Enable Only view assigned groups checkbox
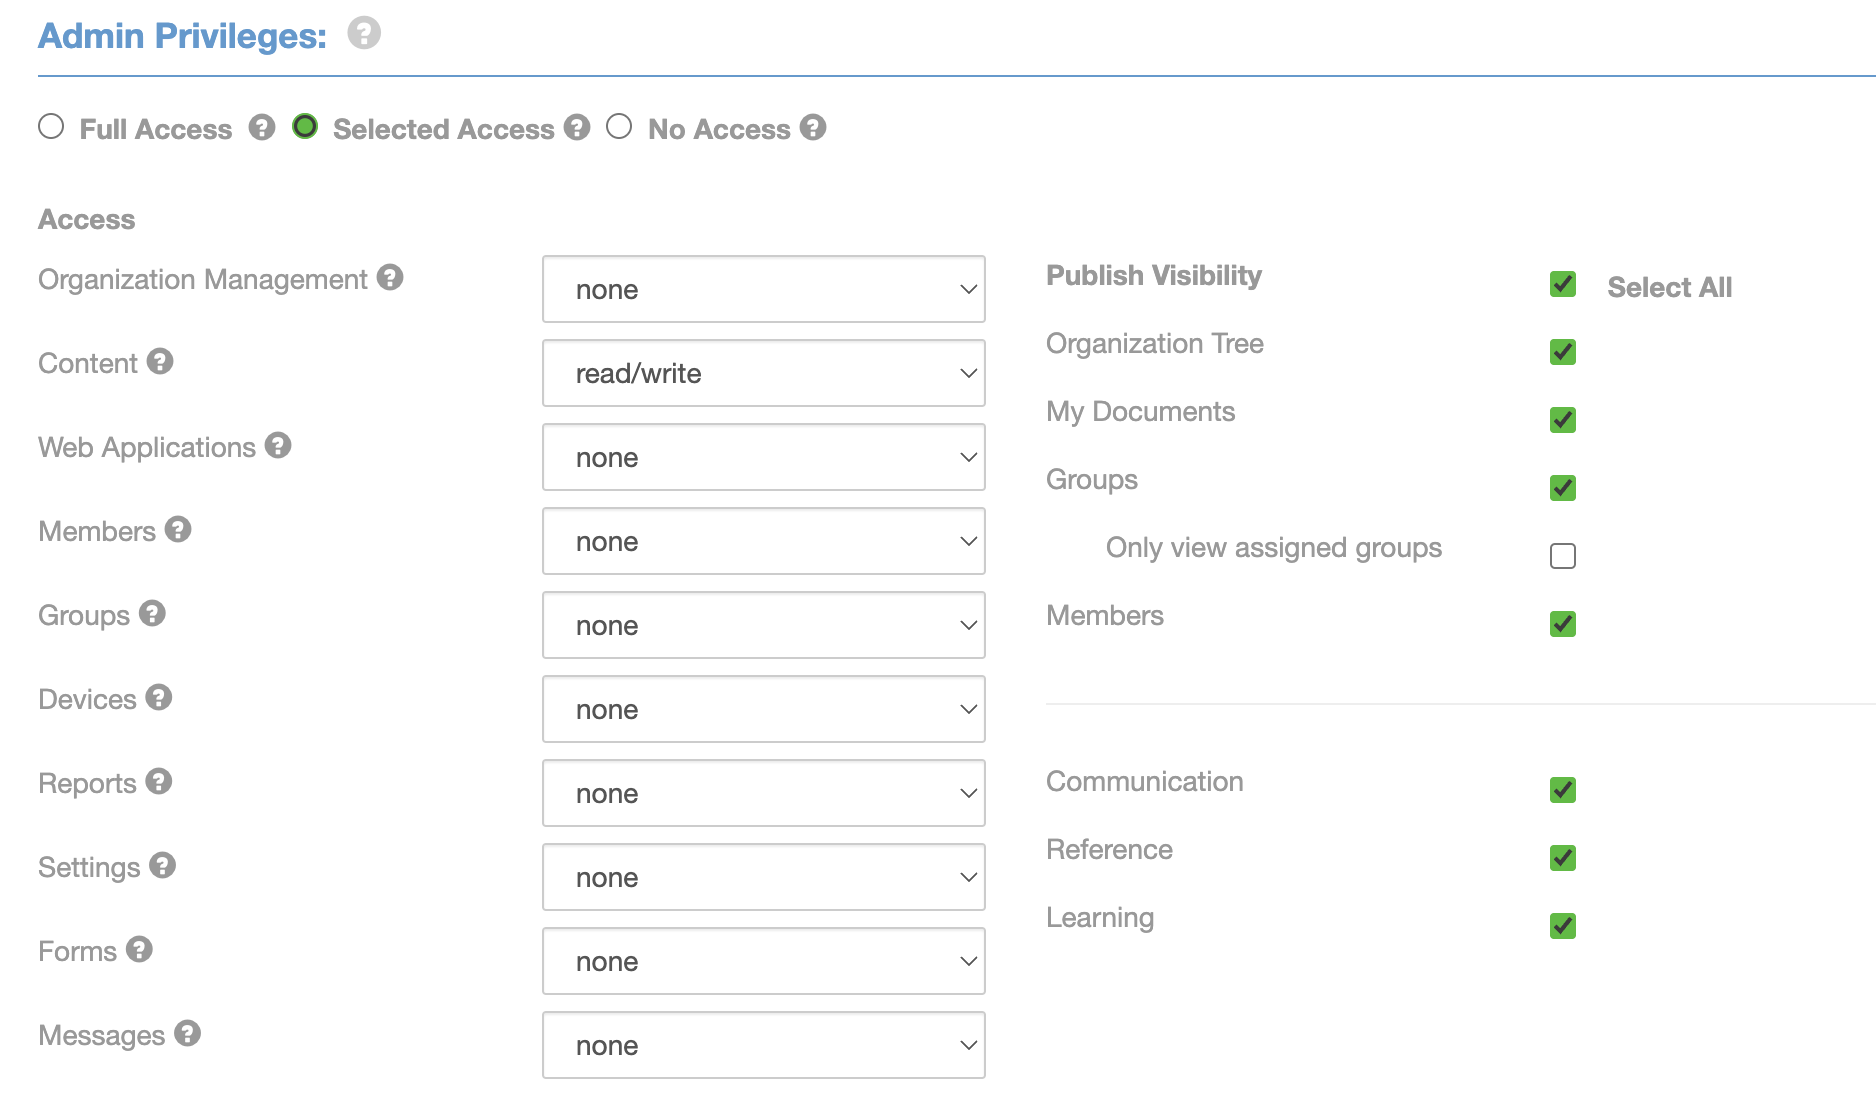1876x1118 pixels. click(x=1563, y=556)
